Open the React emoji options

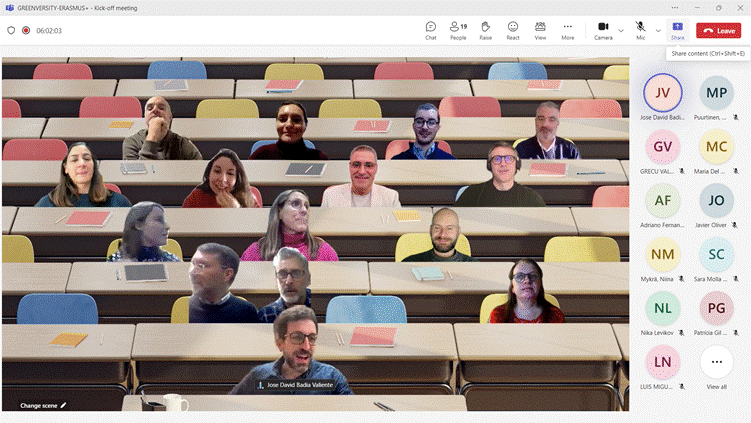coord(513,30)
